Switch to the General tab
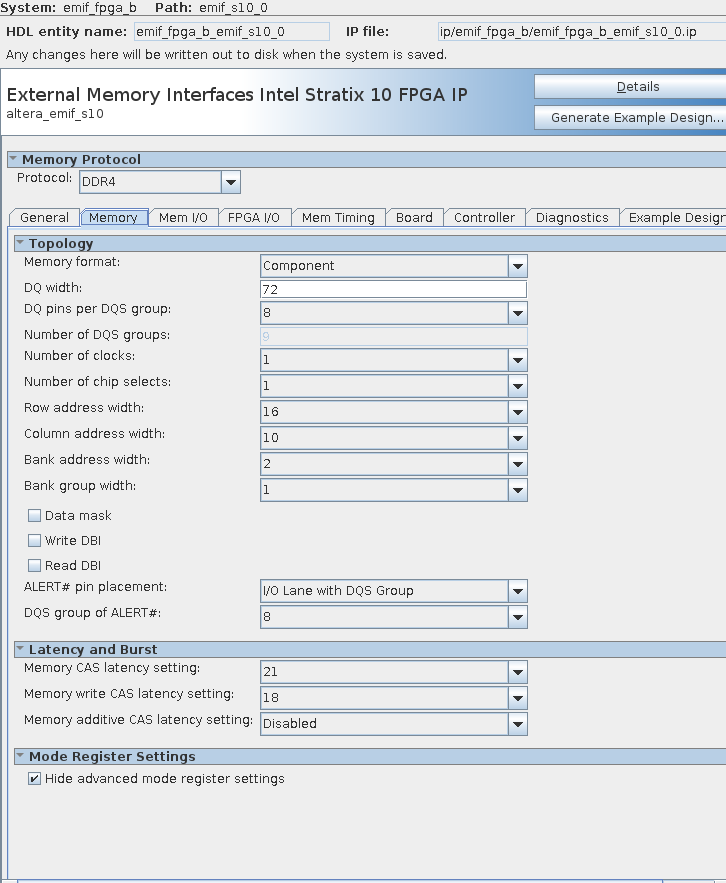This screenshot has width=726, height=883. pyautogui.click(x=44, y=218)
